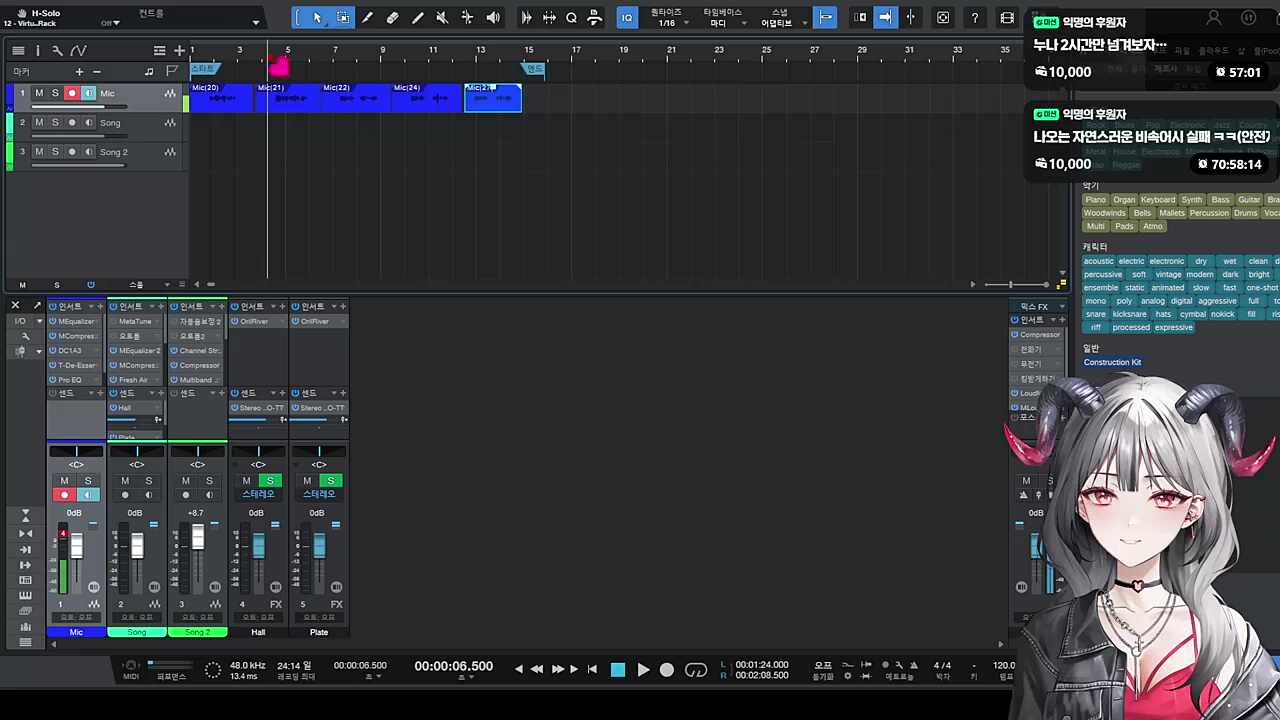Select the Piano instrument tag

coord(1096,200)
